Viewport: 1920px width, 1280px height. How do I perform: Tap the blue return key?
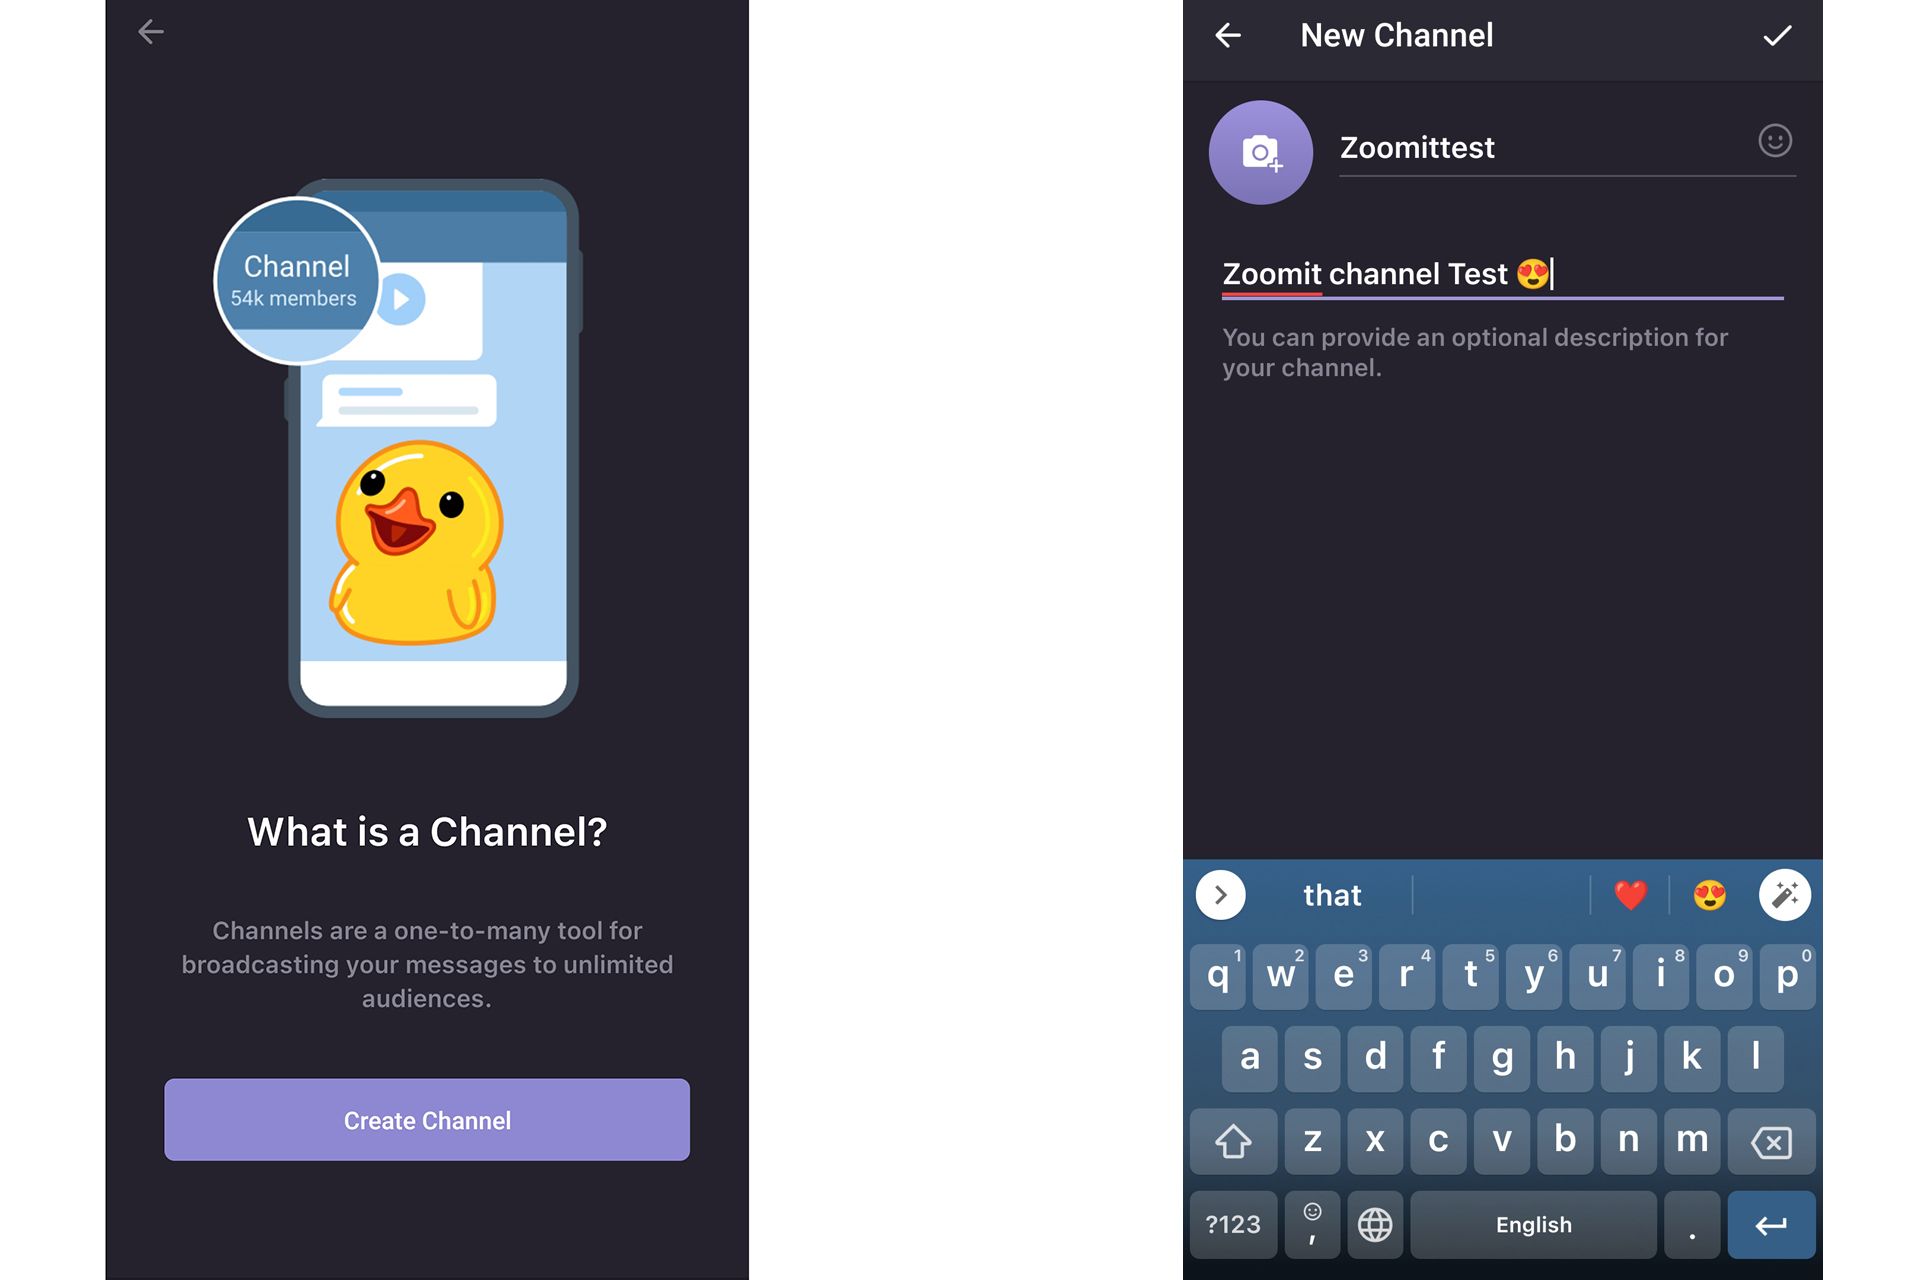tap(1772, 1224)
